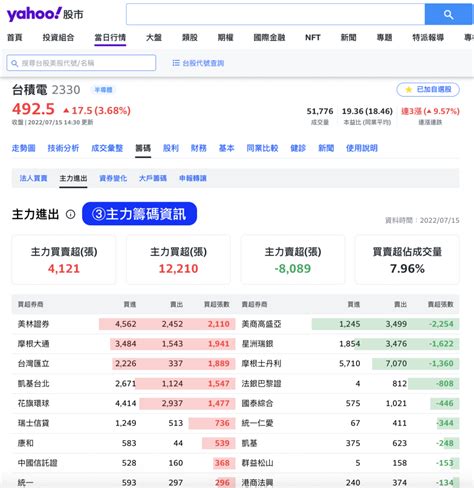Click the 買賣超佔成交量 7.96% card
The width and height of the screenshot is (474, 488).
(x=407, y=260)
